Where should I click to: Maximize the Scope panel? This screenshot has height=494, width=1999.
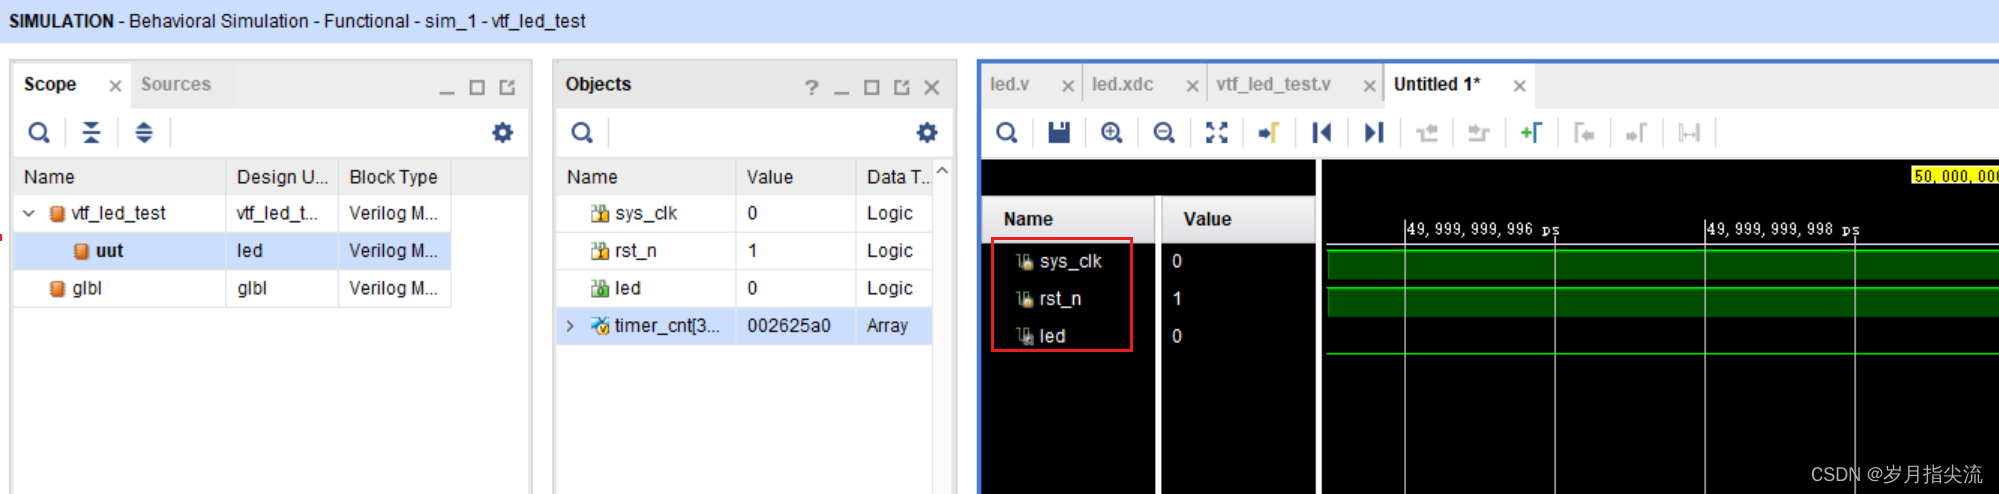pos(477,88)
